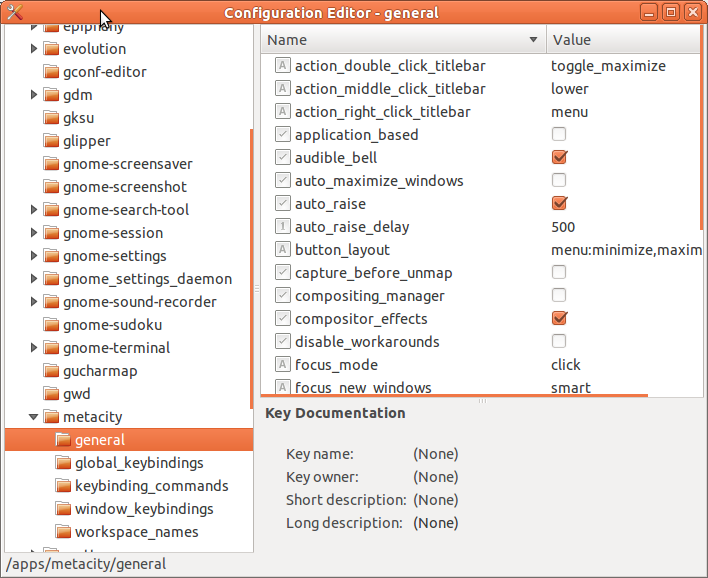Viewport: 708px width, 578px height.
Task: Click the toggle_maximize value
Action: coord(608,66)
